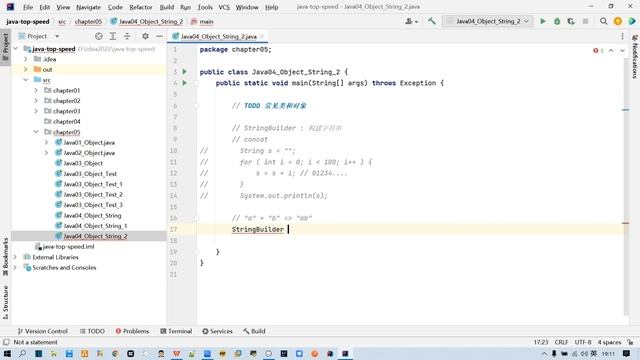
Task: Expand the .idea folder
Action: [x=26, y=59]
